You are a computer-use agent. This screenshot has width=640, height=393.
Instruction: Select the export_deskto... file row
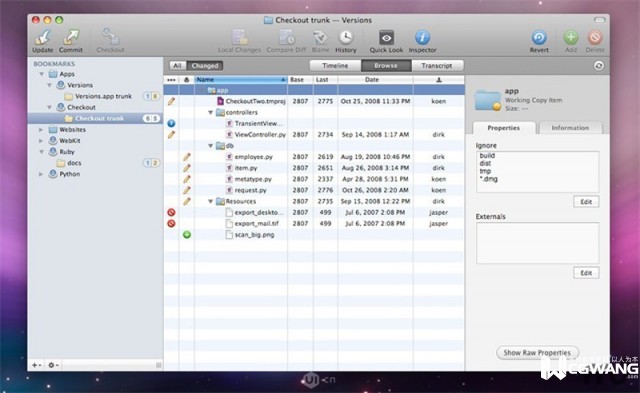(x=314, y=212)
